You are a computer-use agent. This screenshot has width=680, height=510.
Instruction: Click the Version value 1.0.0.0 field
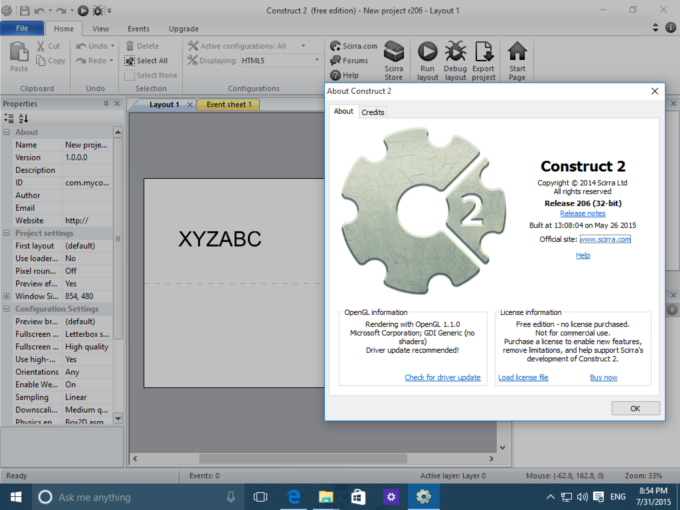88,157
